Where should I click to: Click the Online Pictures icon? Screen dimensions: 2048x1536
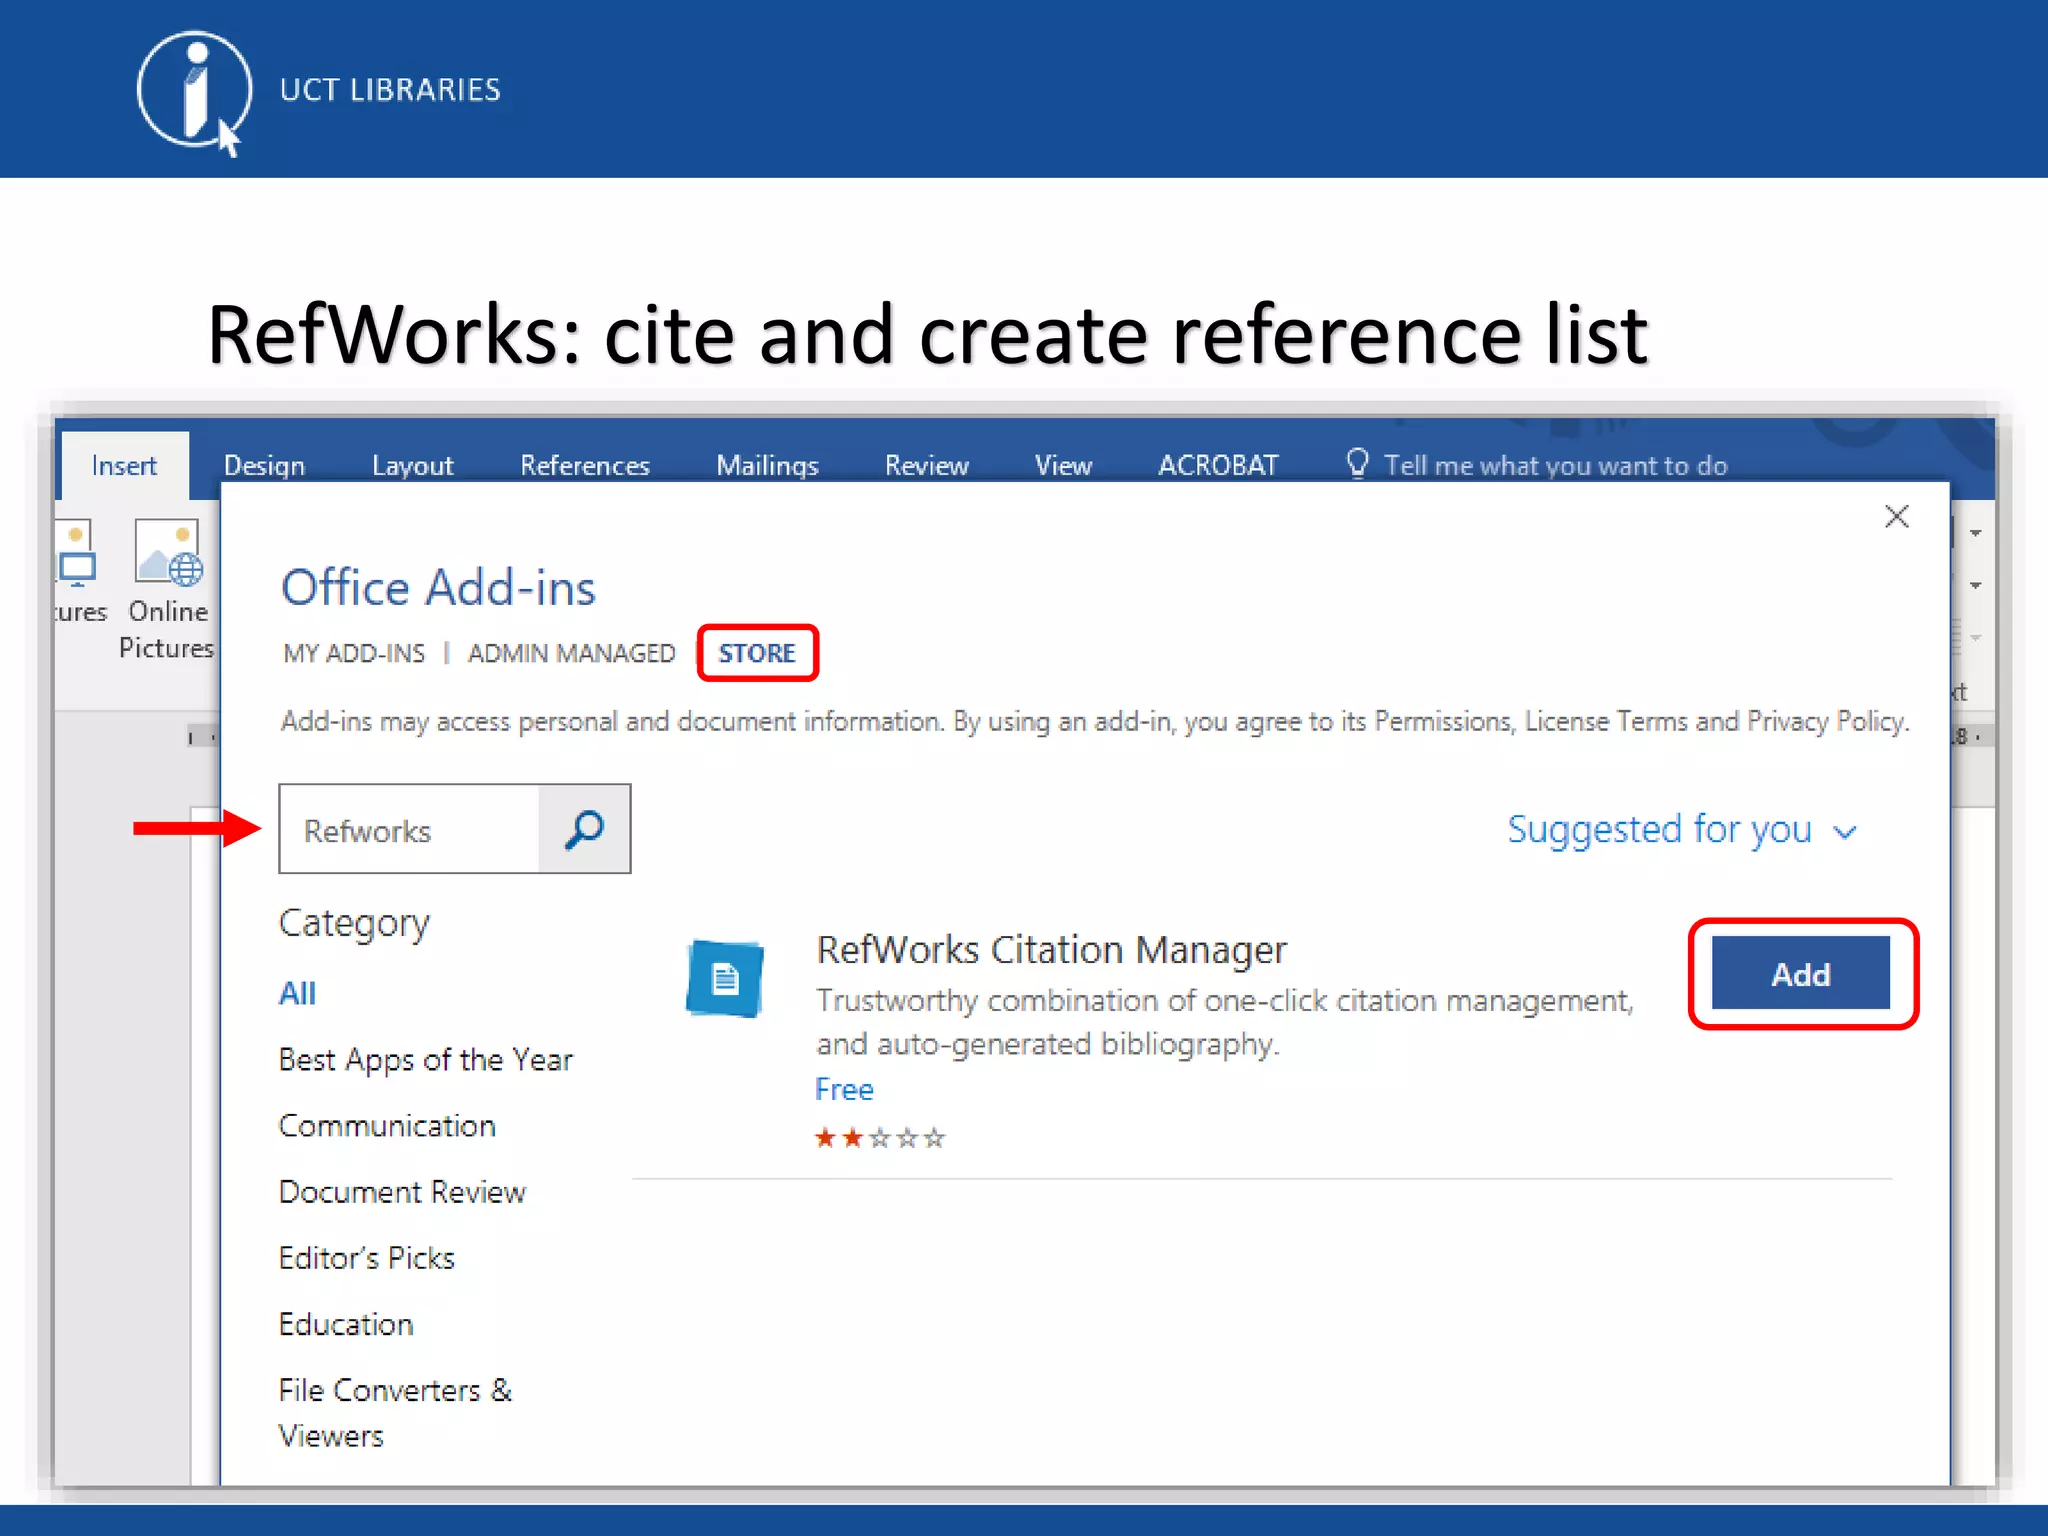click(x=168, y=552)
